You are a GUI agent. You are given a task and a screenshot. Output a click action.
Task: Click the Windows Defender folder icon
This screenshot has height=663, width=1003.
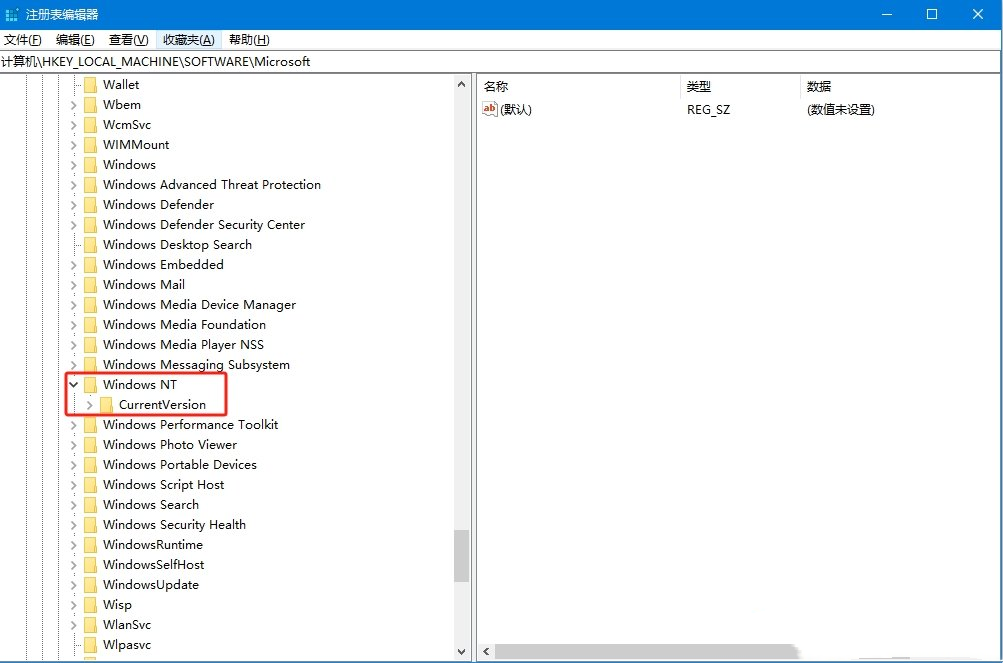pyautogui.click(x=90, y=205)
